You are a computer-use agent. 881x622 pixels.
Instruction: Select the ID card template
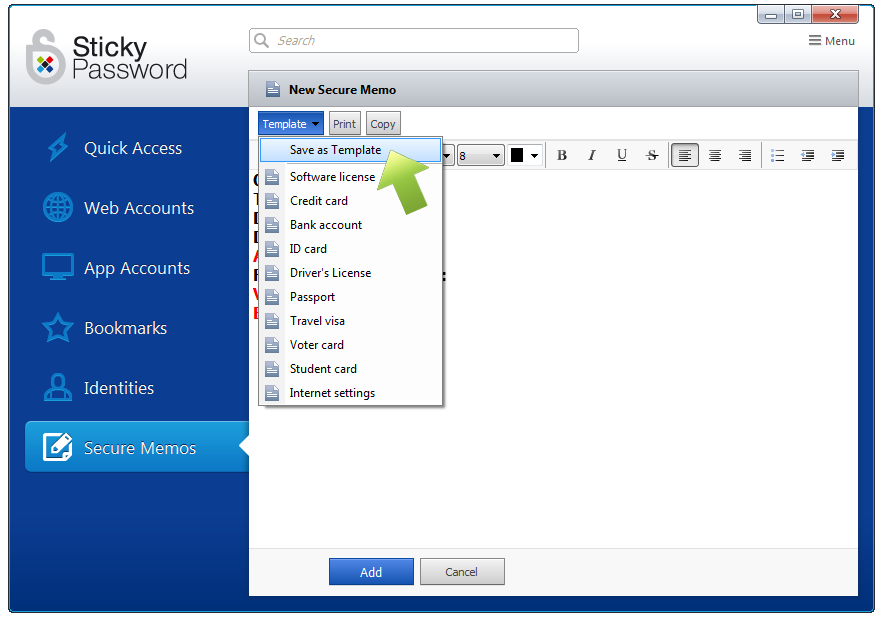(350, 249)
